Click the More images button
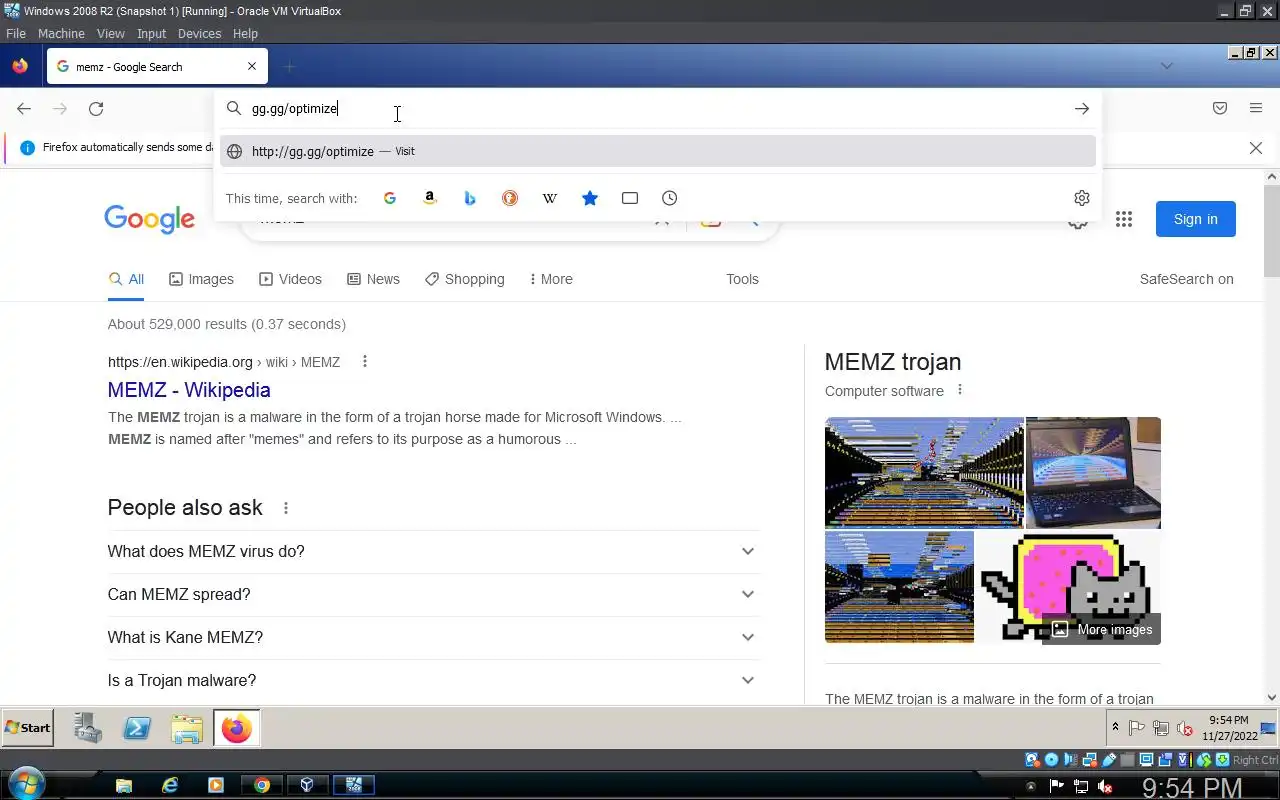The height and width of the screenshot is (800, 1280). click(1102, 629)
